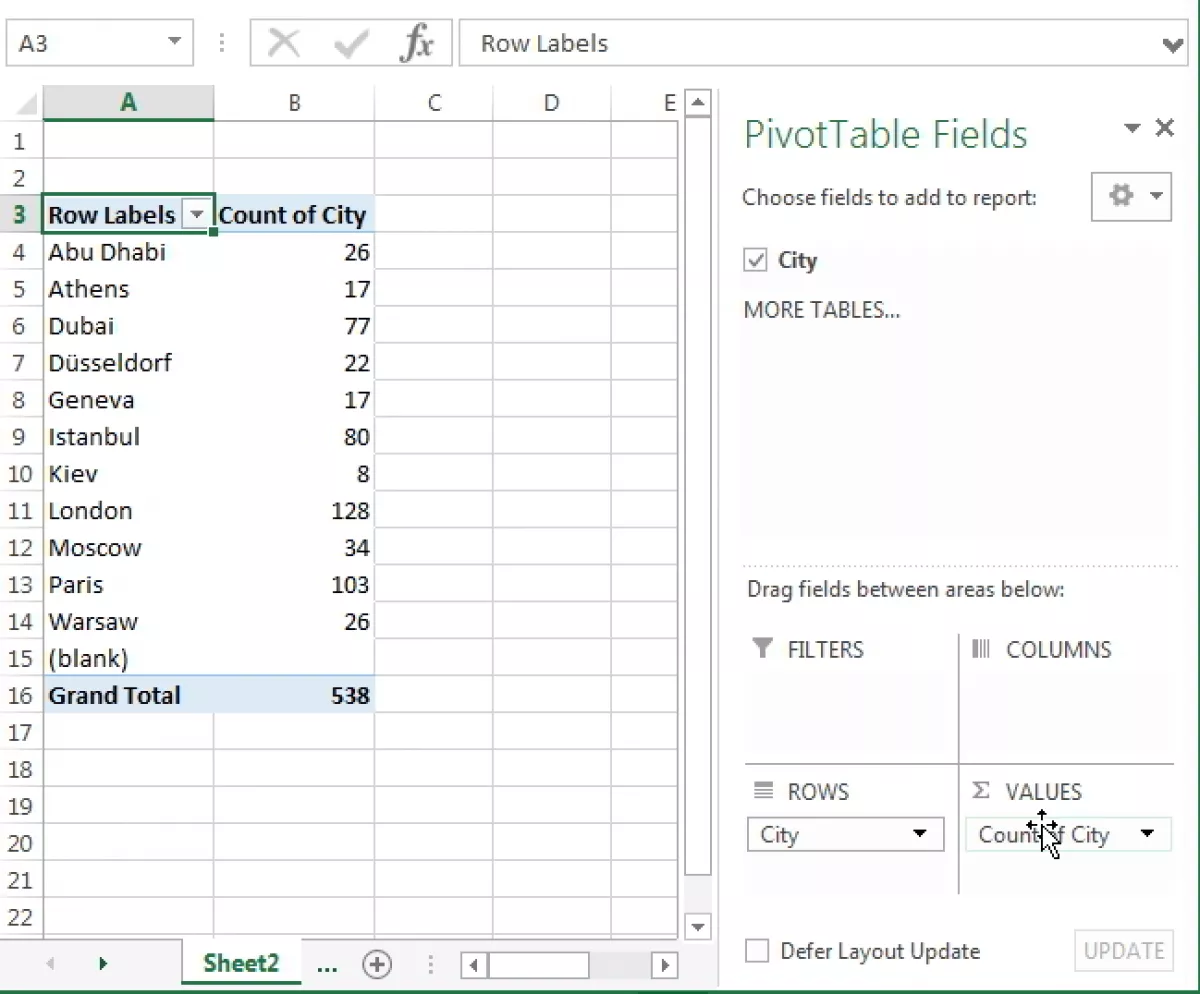Open the Row Labels filter dropdown
This screenshot has width=1200, height=994.
197,214
